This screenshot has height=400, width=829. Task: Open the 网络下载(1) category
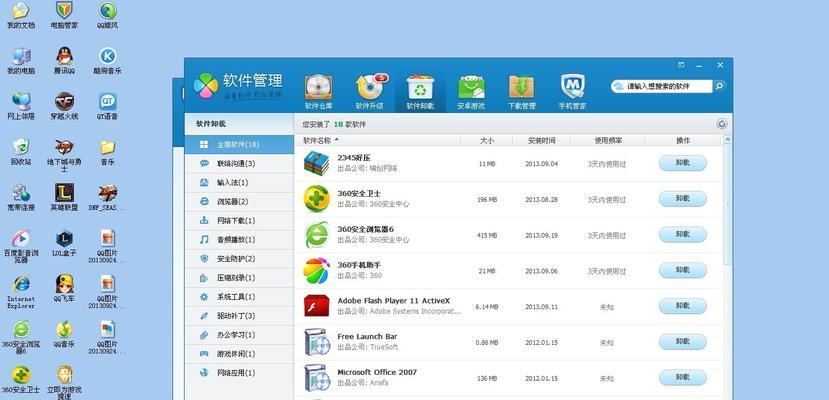[x=239, y=220]
